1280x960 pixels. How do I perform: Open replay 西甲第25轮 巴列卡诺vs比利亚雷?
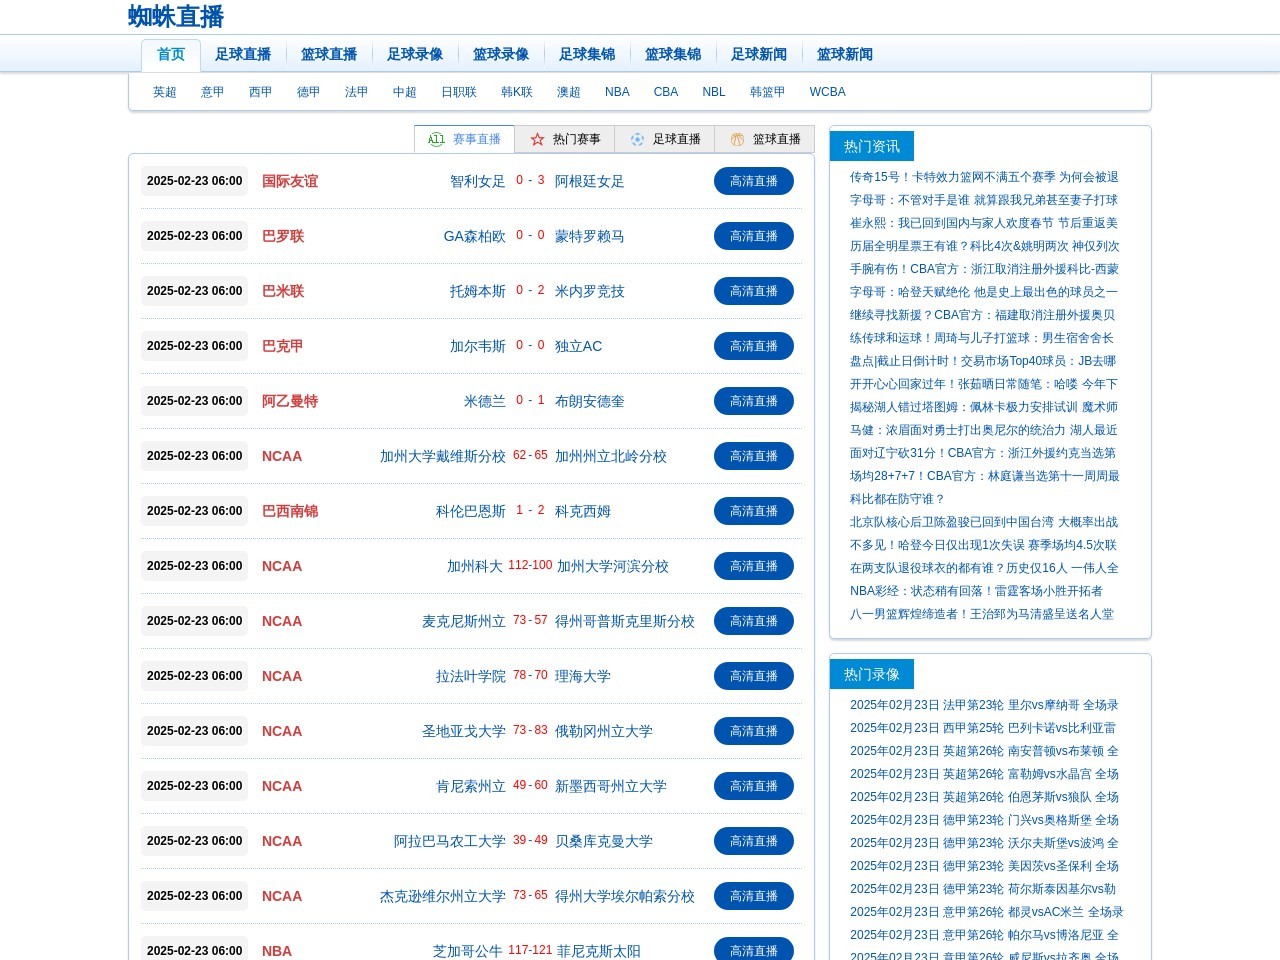click(x=983, y=728)
